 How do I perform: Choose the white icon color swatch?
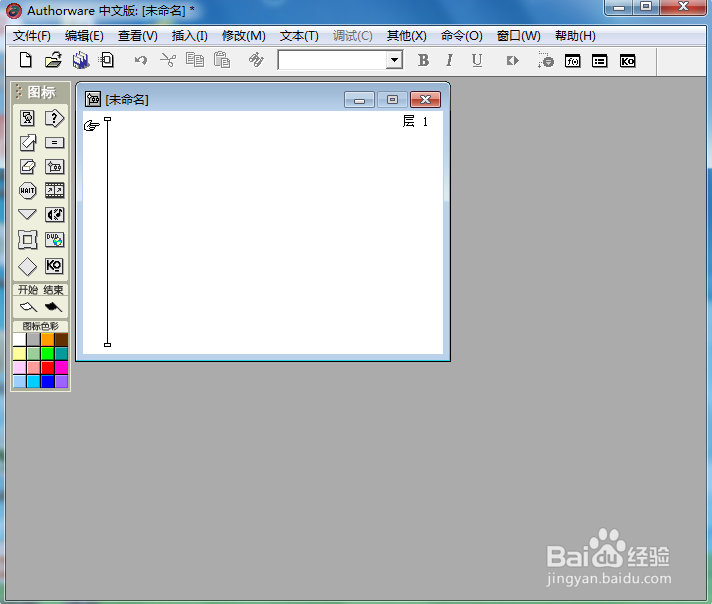20,339
